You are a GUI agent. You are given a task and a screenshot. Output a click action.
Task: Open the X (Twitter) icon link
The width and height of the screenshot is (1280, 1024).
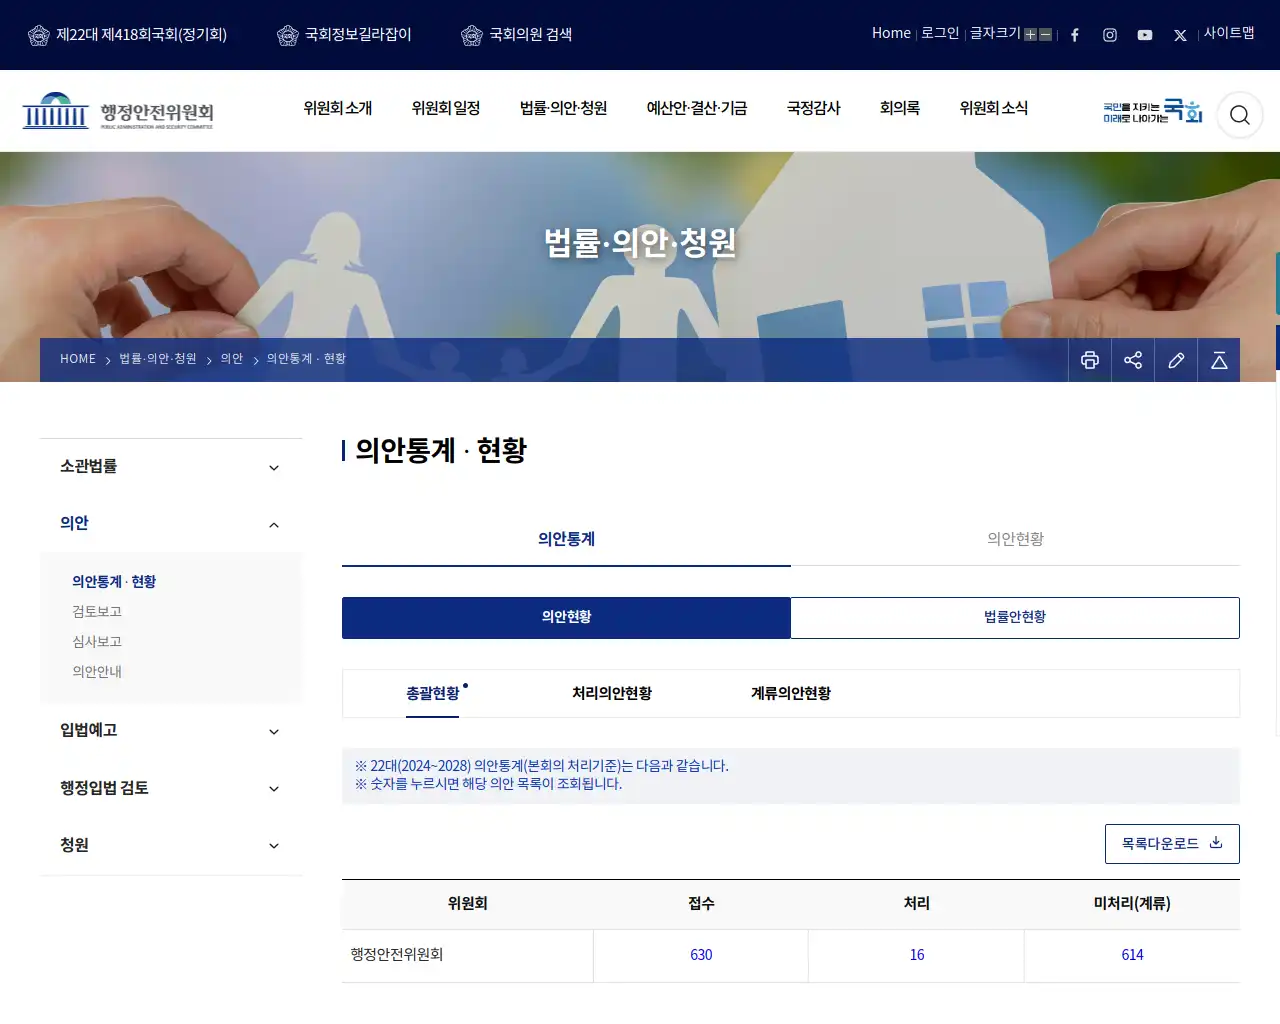[1180, 35]
